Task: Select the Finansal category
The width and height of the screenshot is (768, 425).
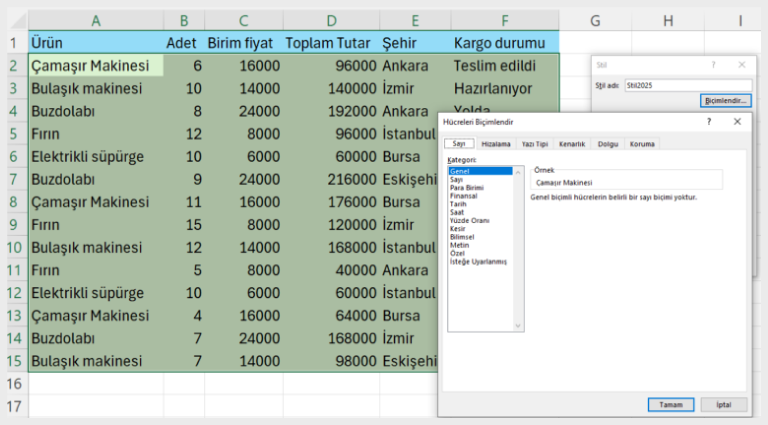Action: click(x=480, y=196)
